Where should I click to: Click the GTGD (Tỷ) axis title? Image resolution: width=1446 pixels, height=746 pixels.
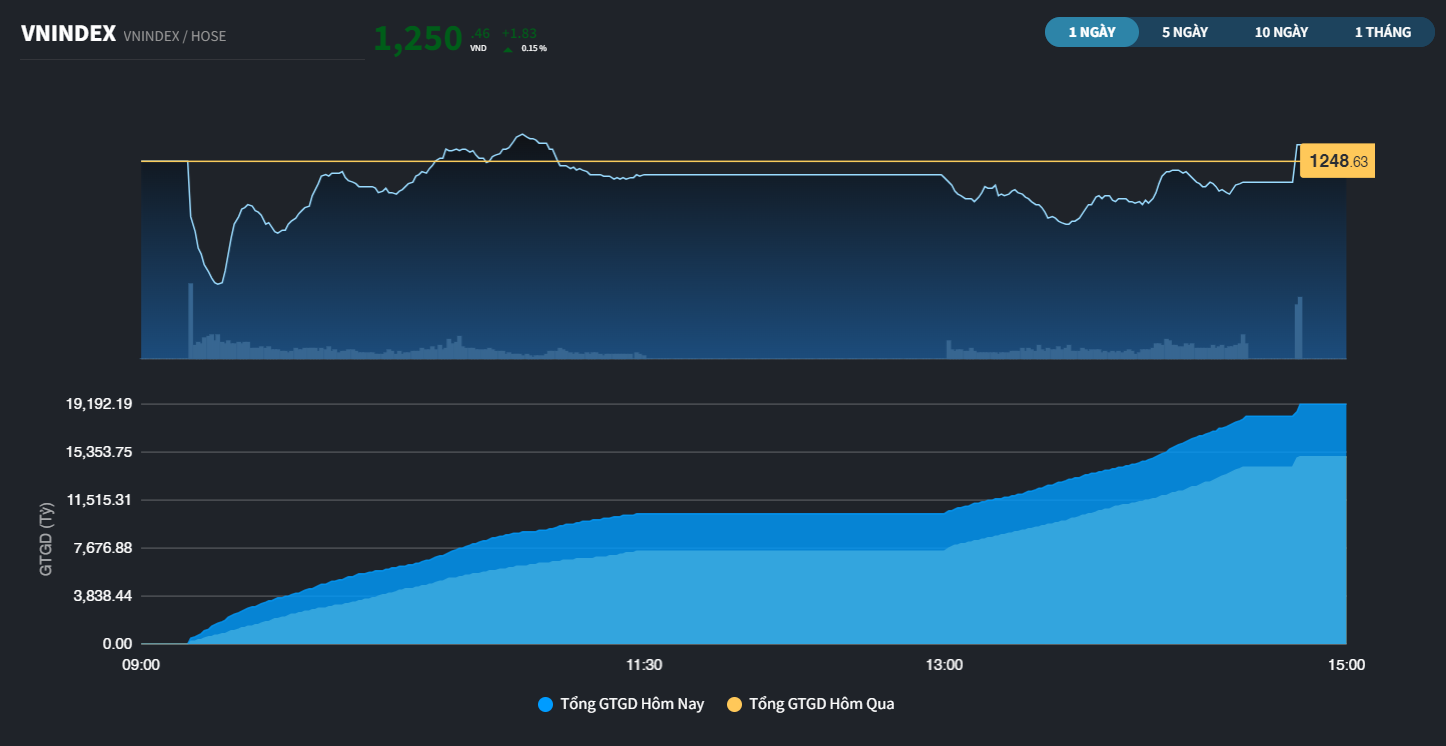pyautogui.click(x=45, y=539)
